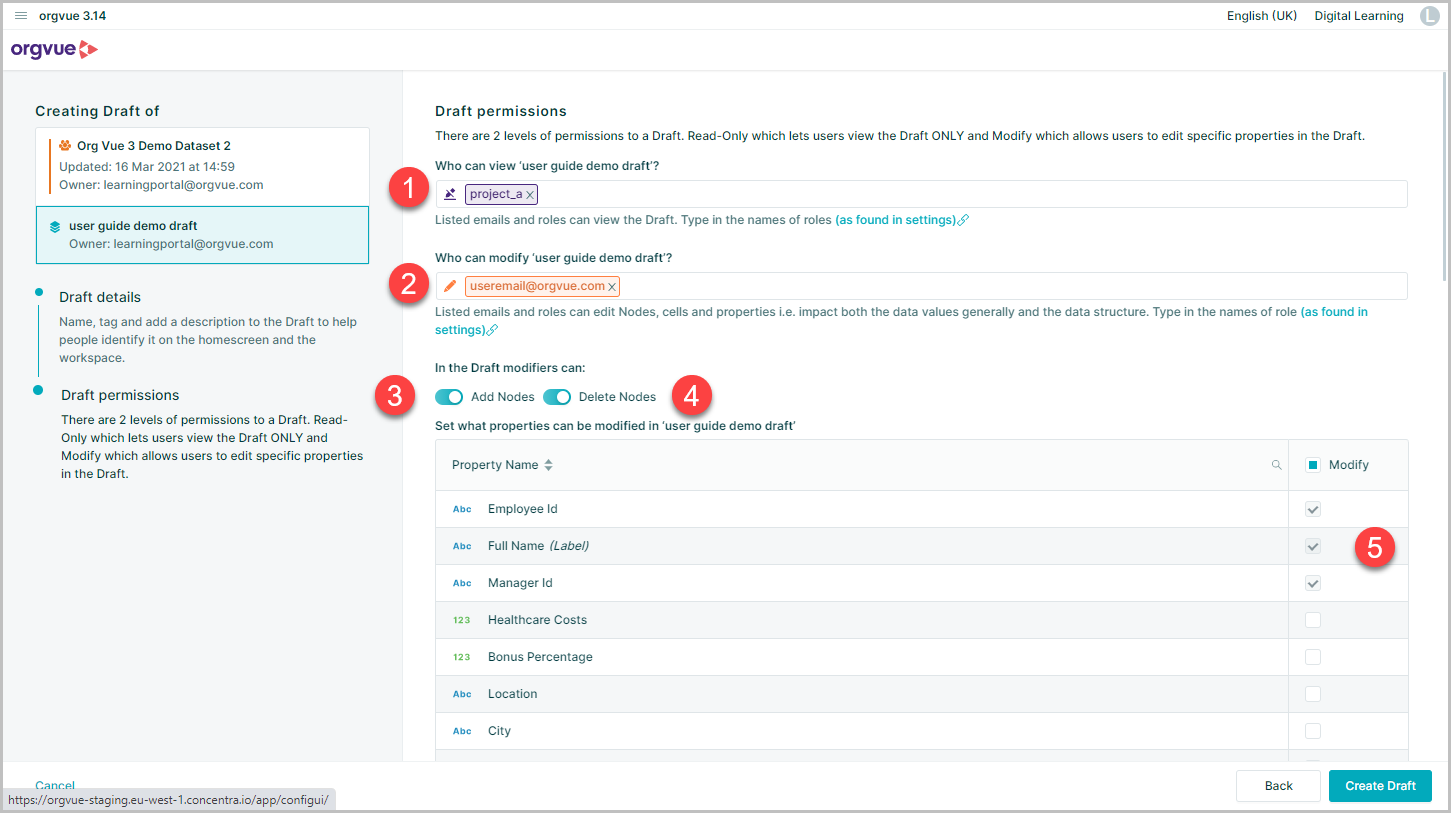The width and height of the screenshot is (1451, 813).
Task: Click the Abc type icon for Employee Id
Action: (462, 509)
